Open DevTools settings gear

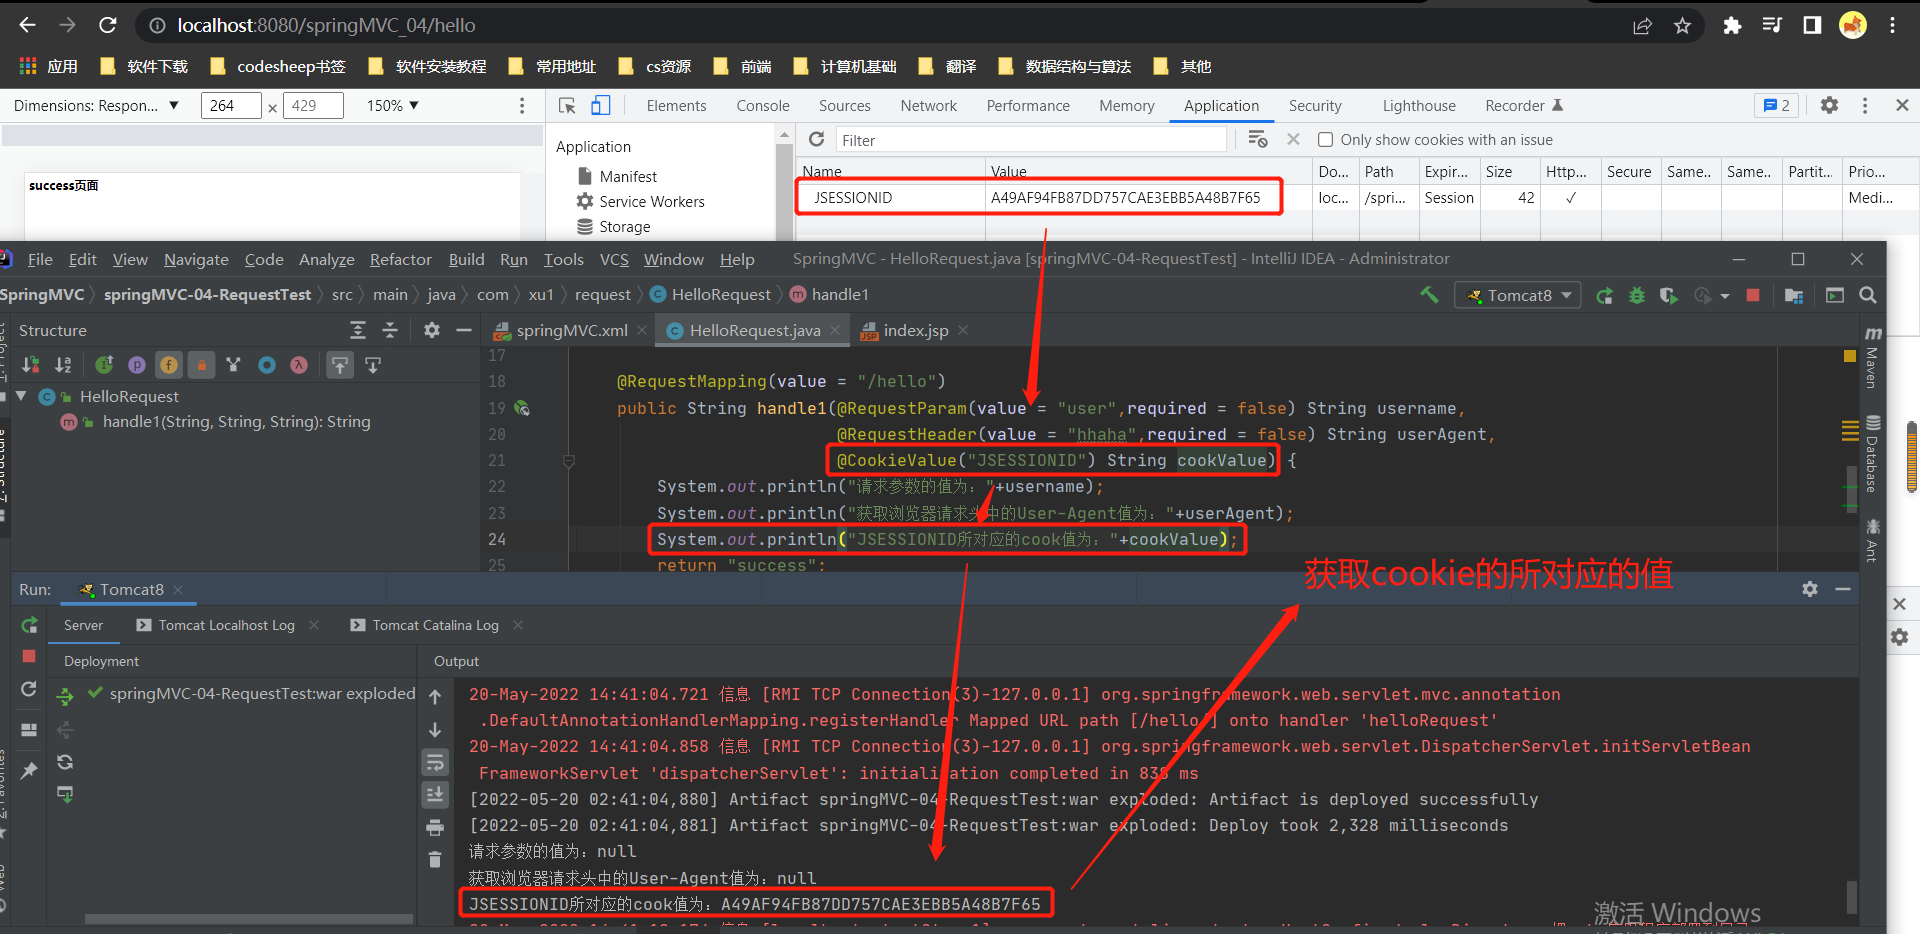pos(1829,105)
